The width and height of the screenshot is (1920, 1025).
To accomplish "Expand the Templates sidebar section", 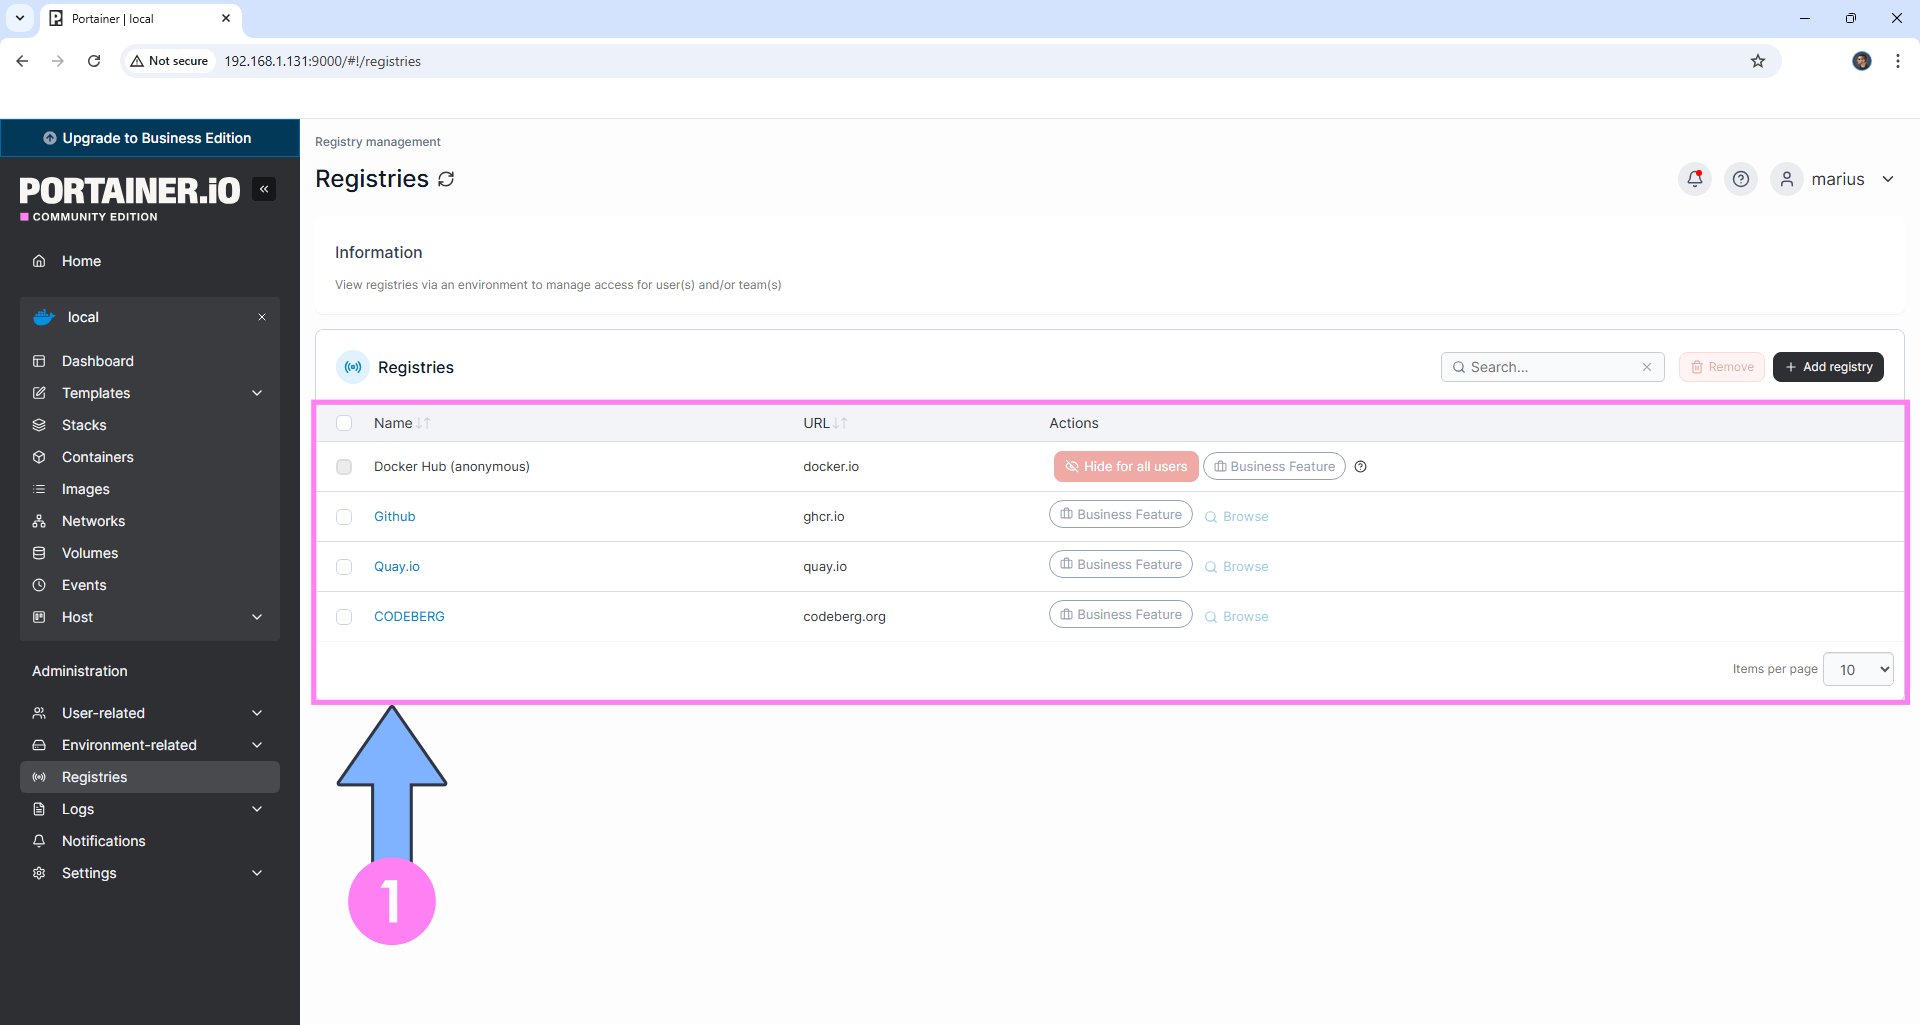I will pos(95,393).
